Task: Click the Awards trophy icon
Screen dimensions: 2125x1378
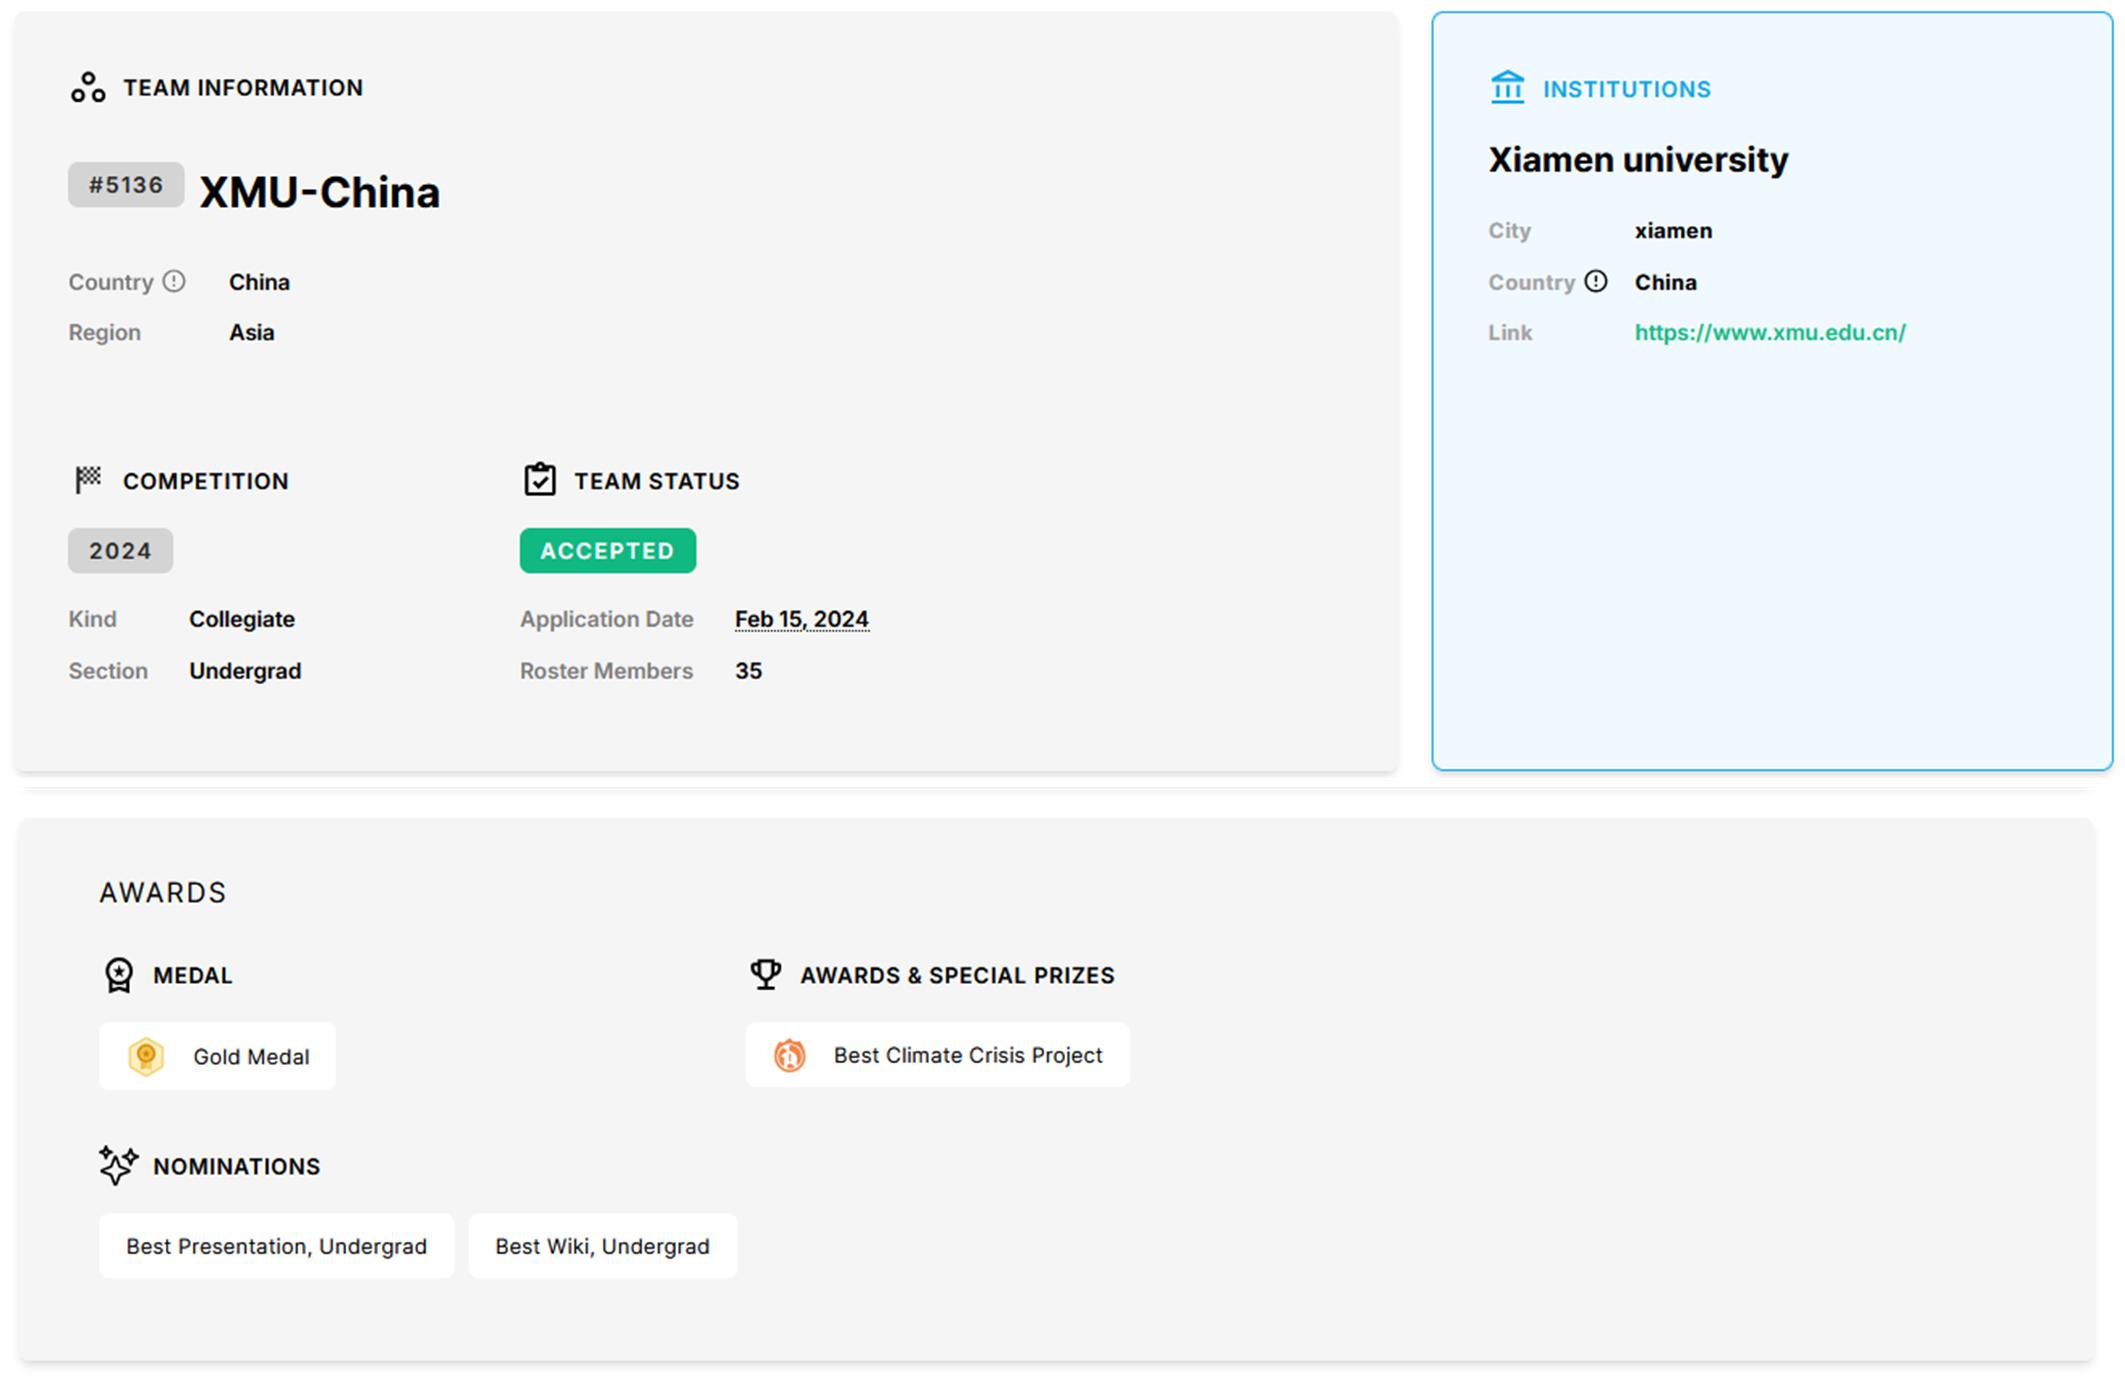Action: pos(766,974)
